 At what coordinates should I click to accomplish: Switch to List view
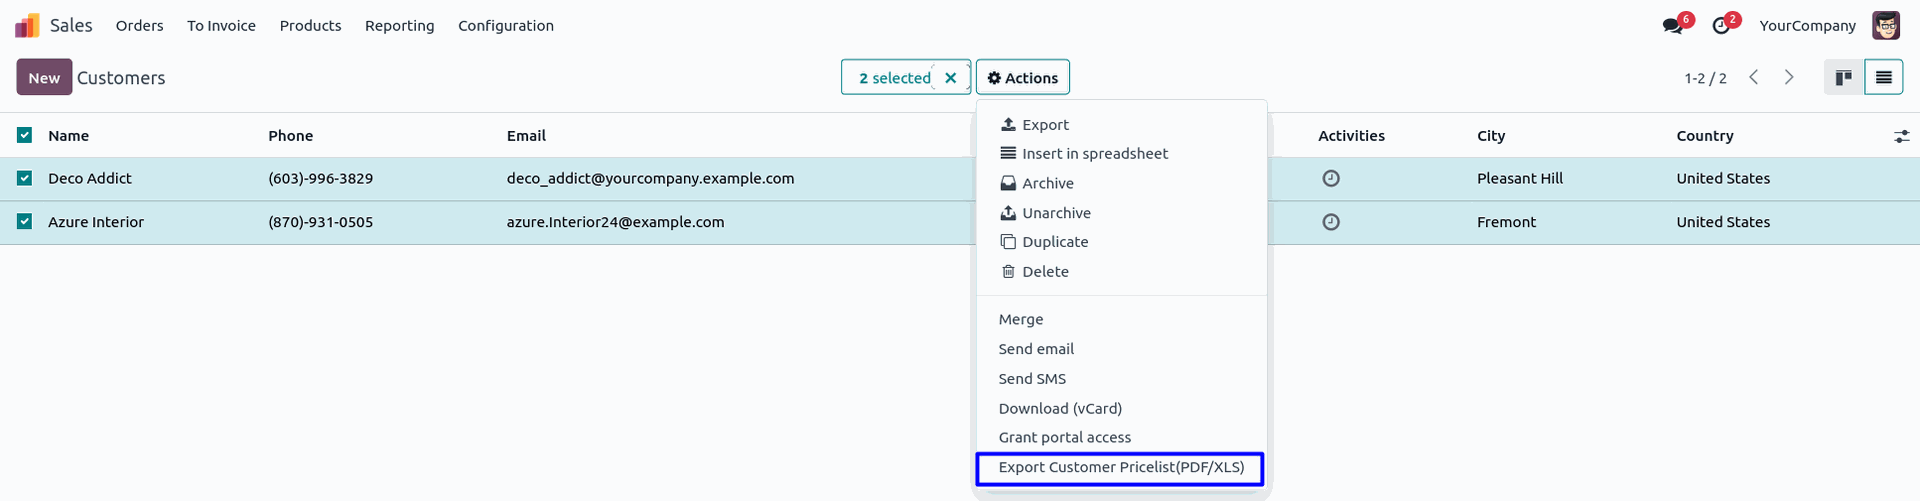pyautogui.click(x=1883, y=78)
